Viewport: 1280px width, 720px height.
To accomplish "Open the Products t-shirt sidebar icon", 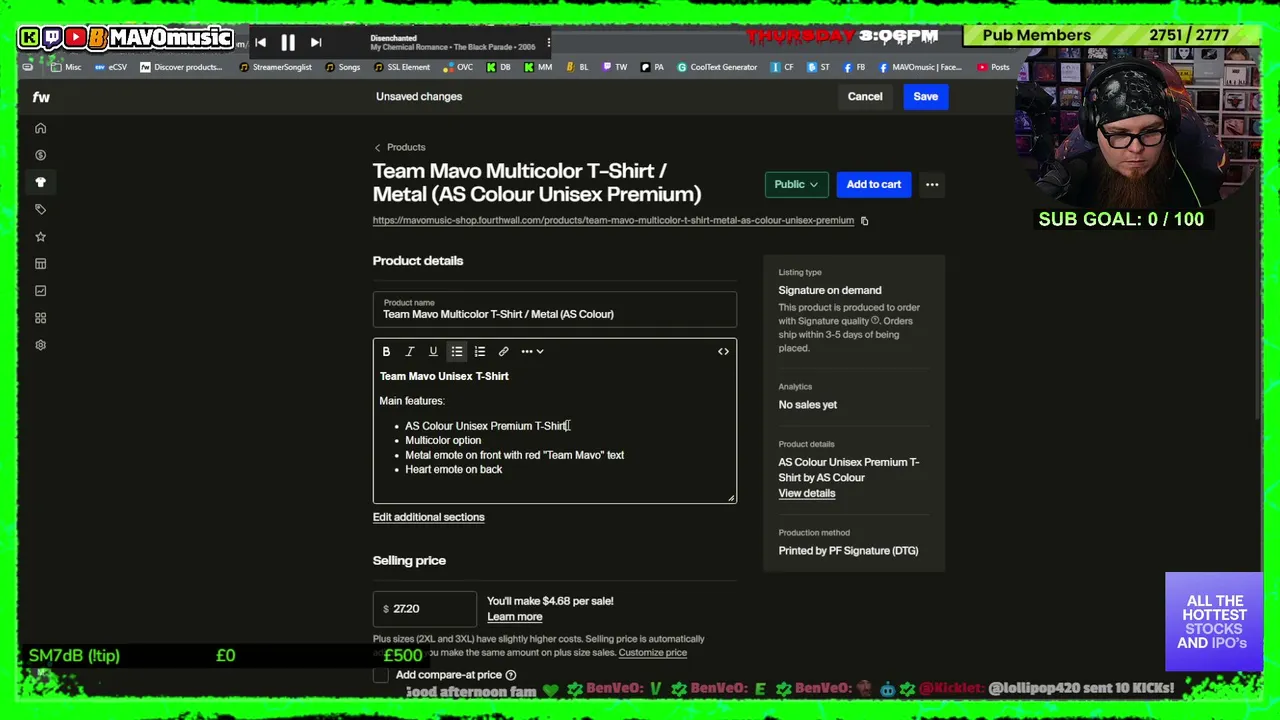I will click(41, 182).
